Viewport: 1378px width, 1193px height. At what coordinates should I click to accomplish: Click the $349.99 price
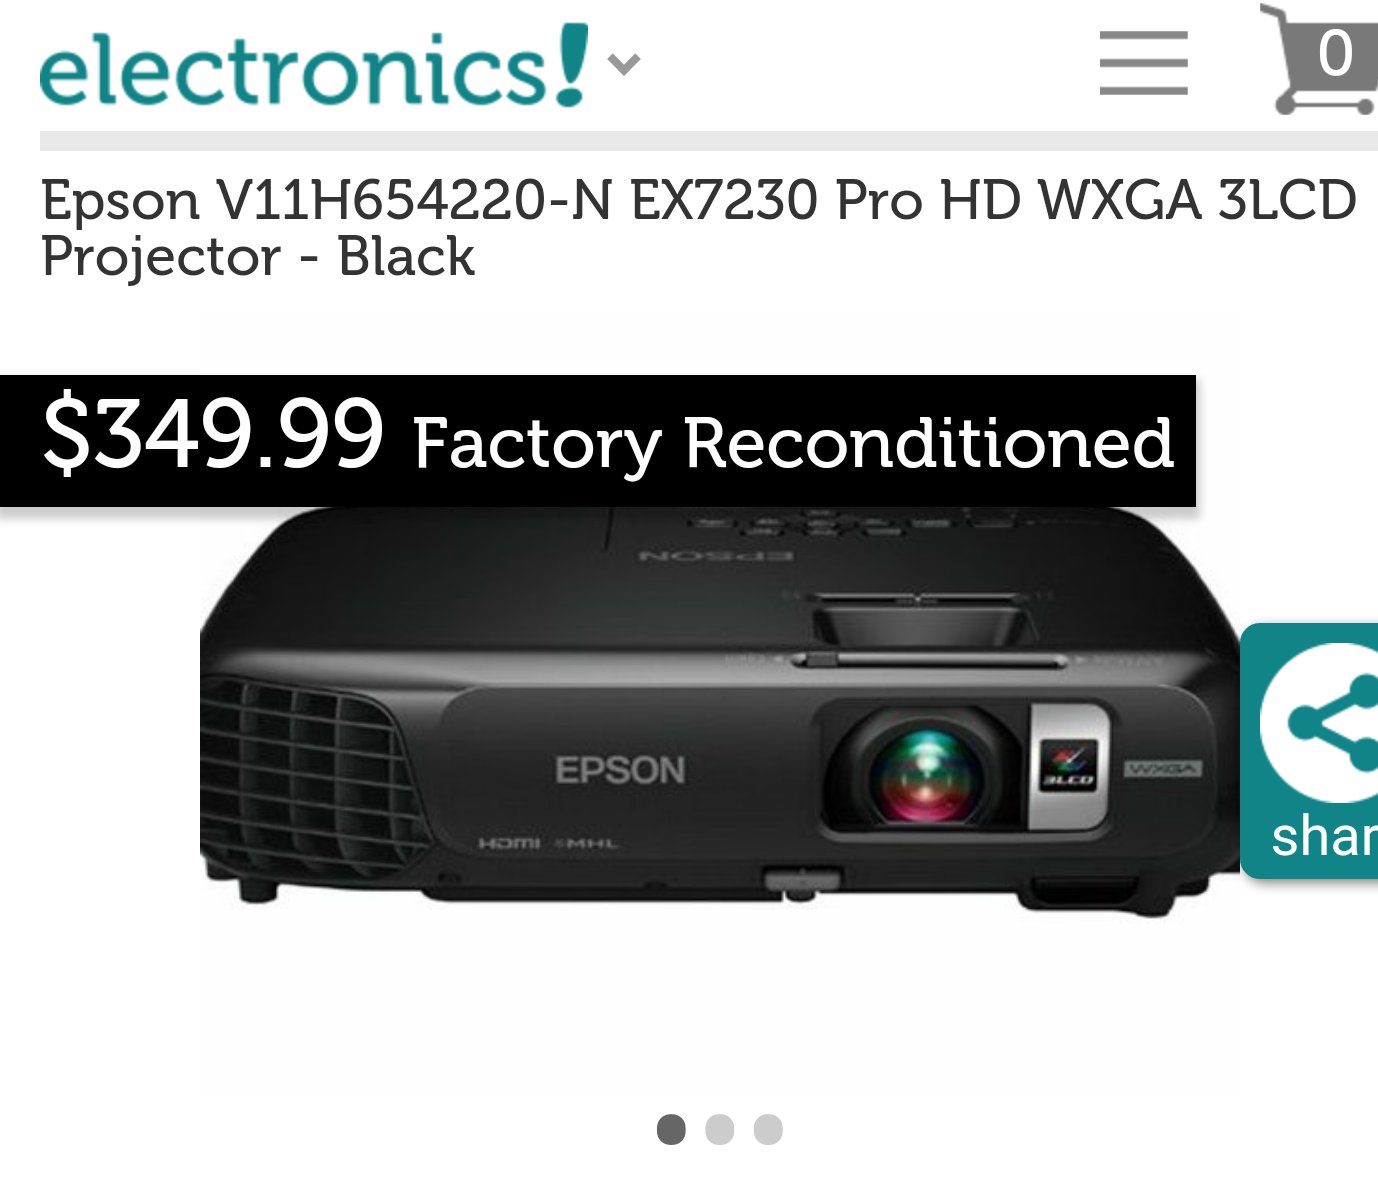click(213, 434)
